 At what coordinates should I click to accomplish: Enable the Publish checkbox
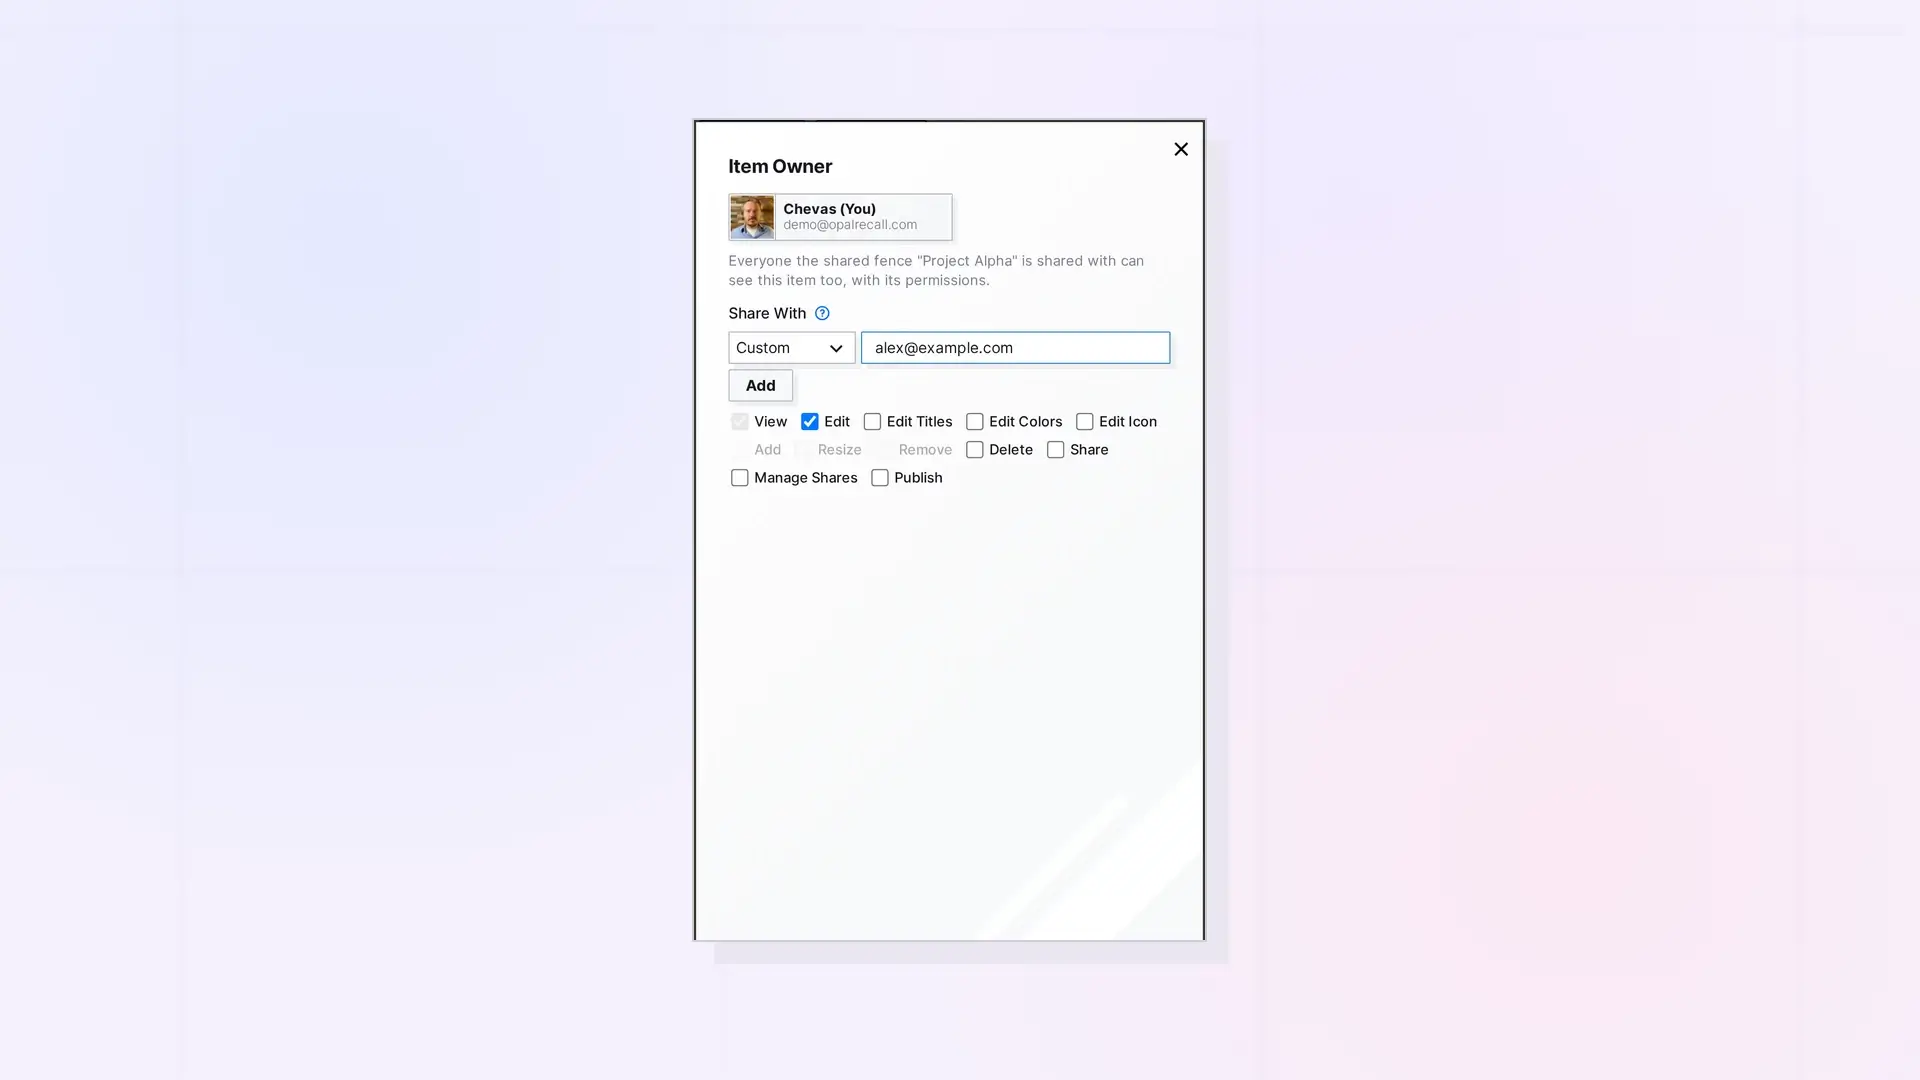pyautogui.click(x=880, y=478)
